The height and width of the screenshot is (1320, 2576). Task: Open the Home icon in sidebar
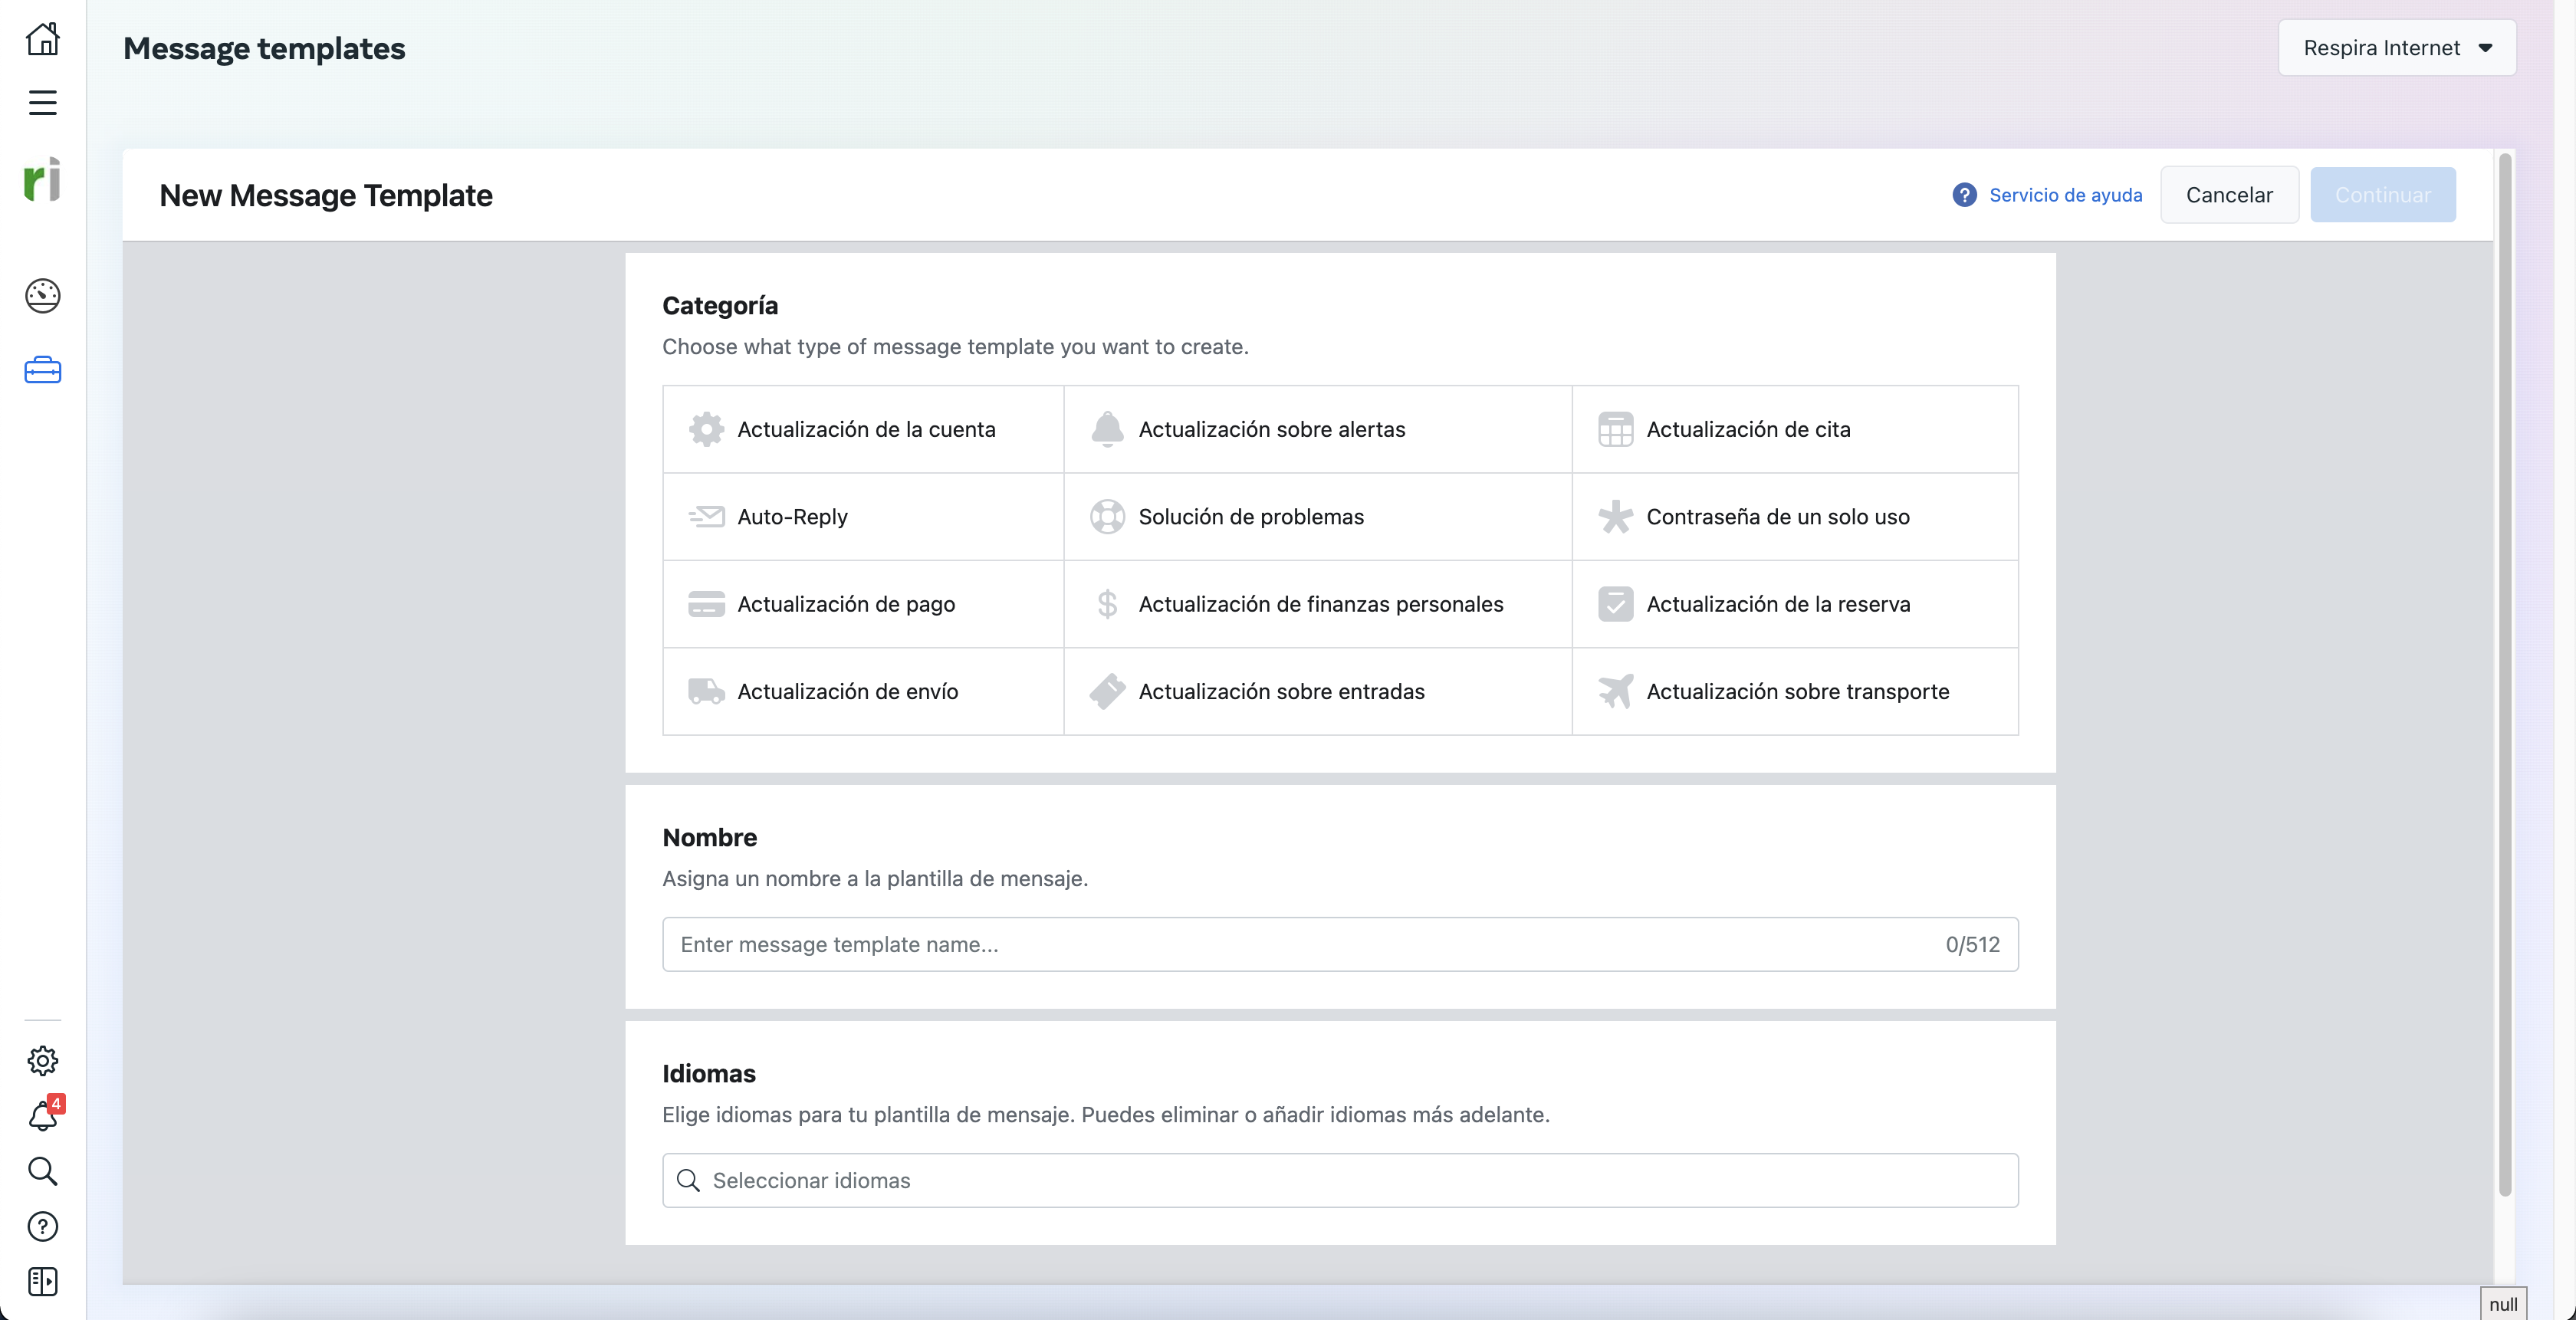pyautogui.click(x=42, y=38)
